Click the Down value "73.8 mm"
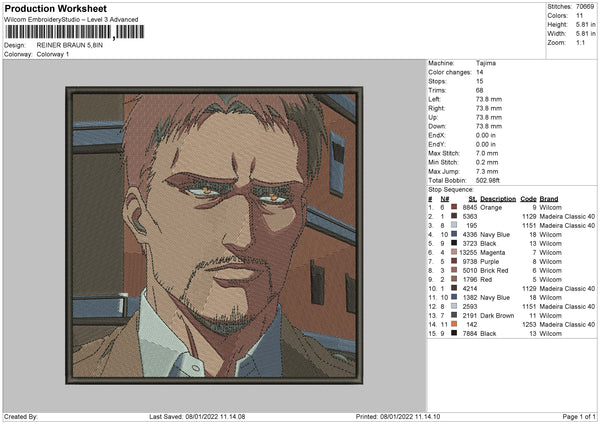The height and width of the screenshot is (424, 600). tap(489, 126)
